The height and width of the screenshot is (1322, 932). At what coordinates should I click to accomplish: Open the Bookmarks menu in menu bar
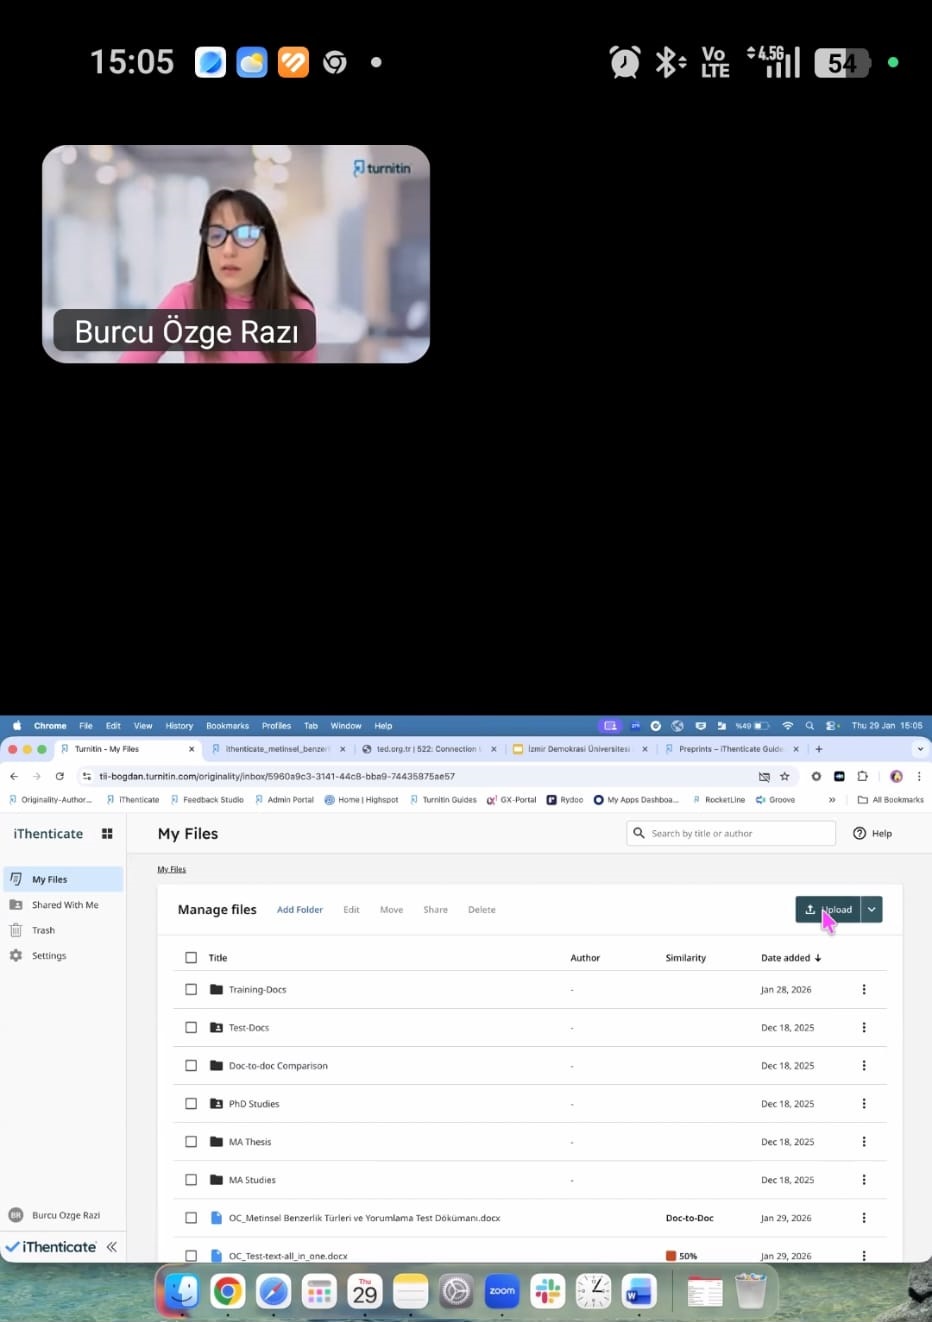tap(227, 726)
